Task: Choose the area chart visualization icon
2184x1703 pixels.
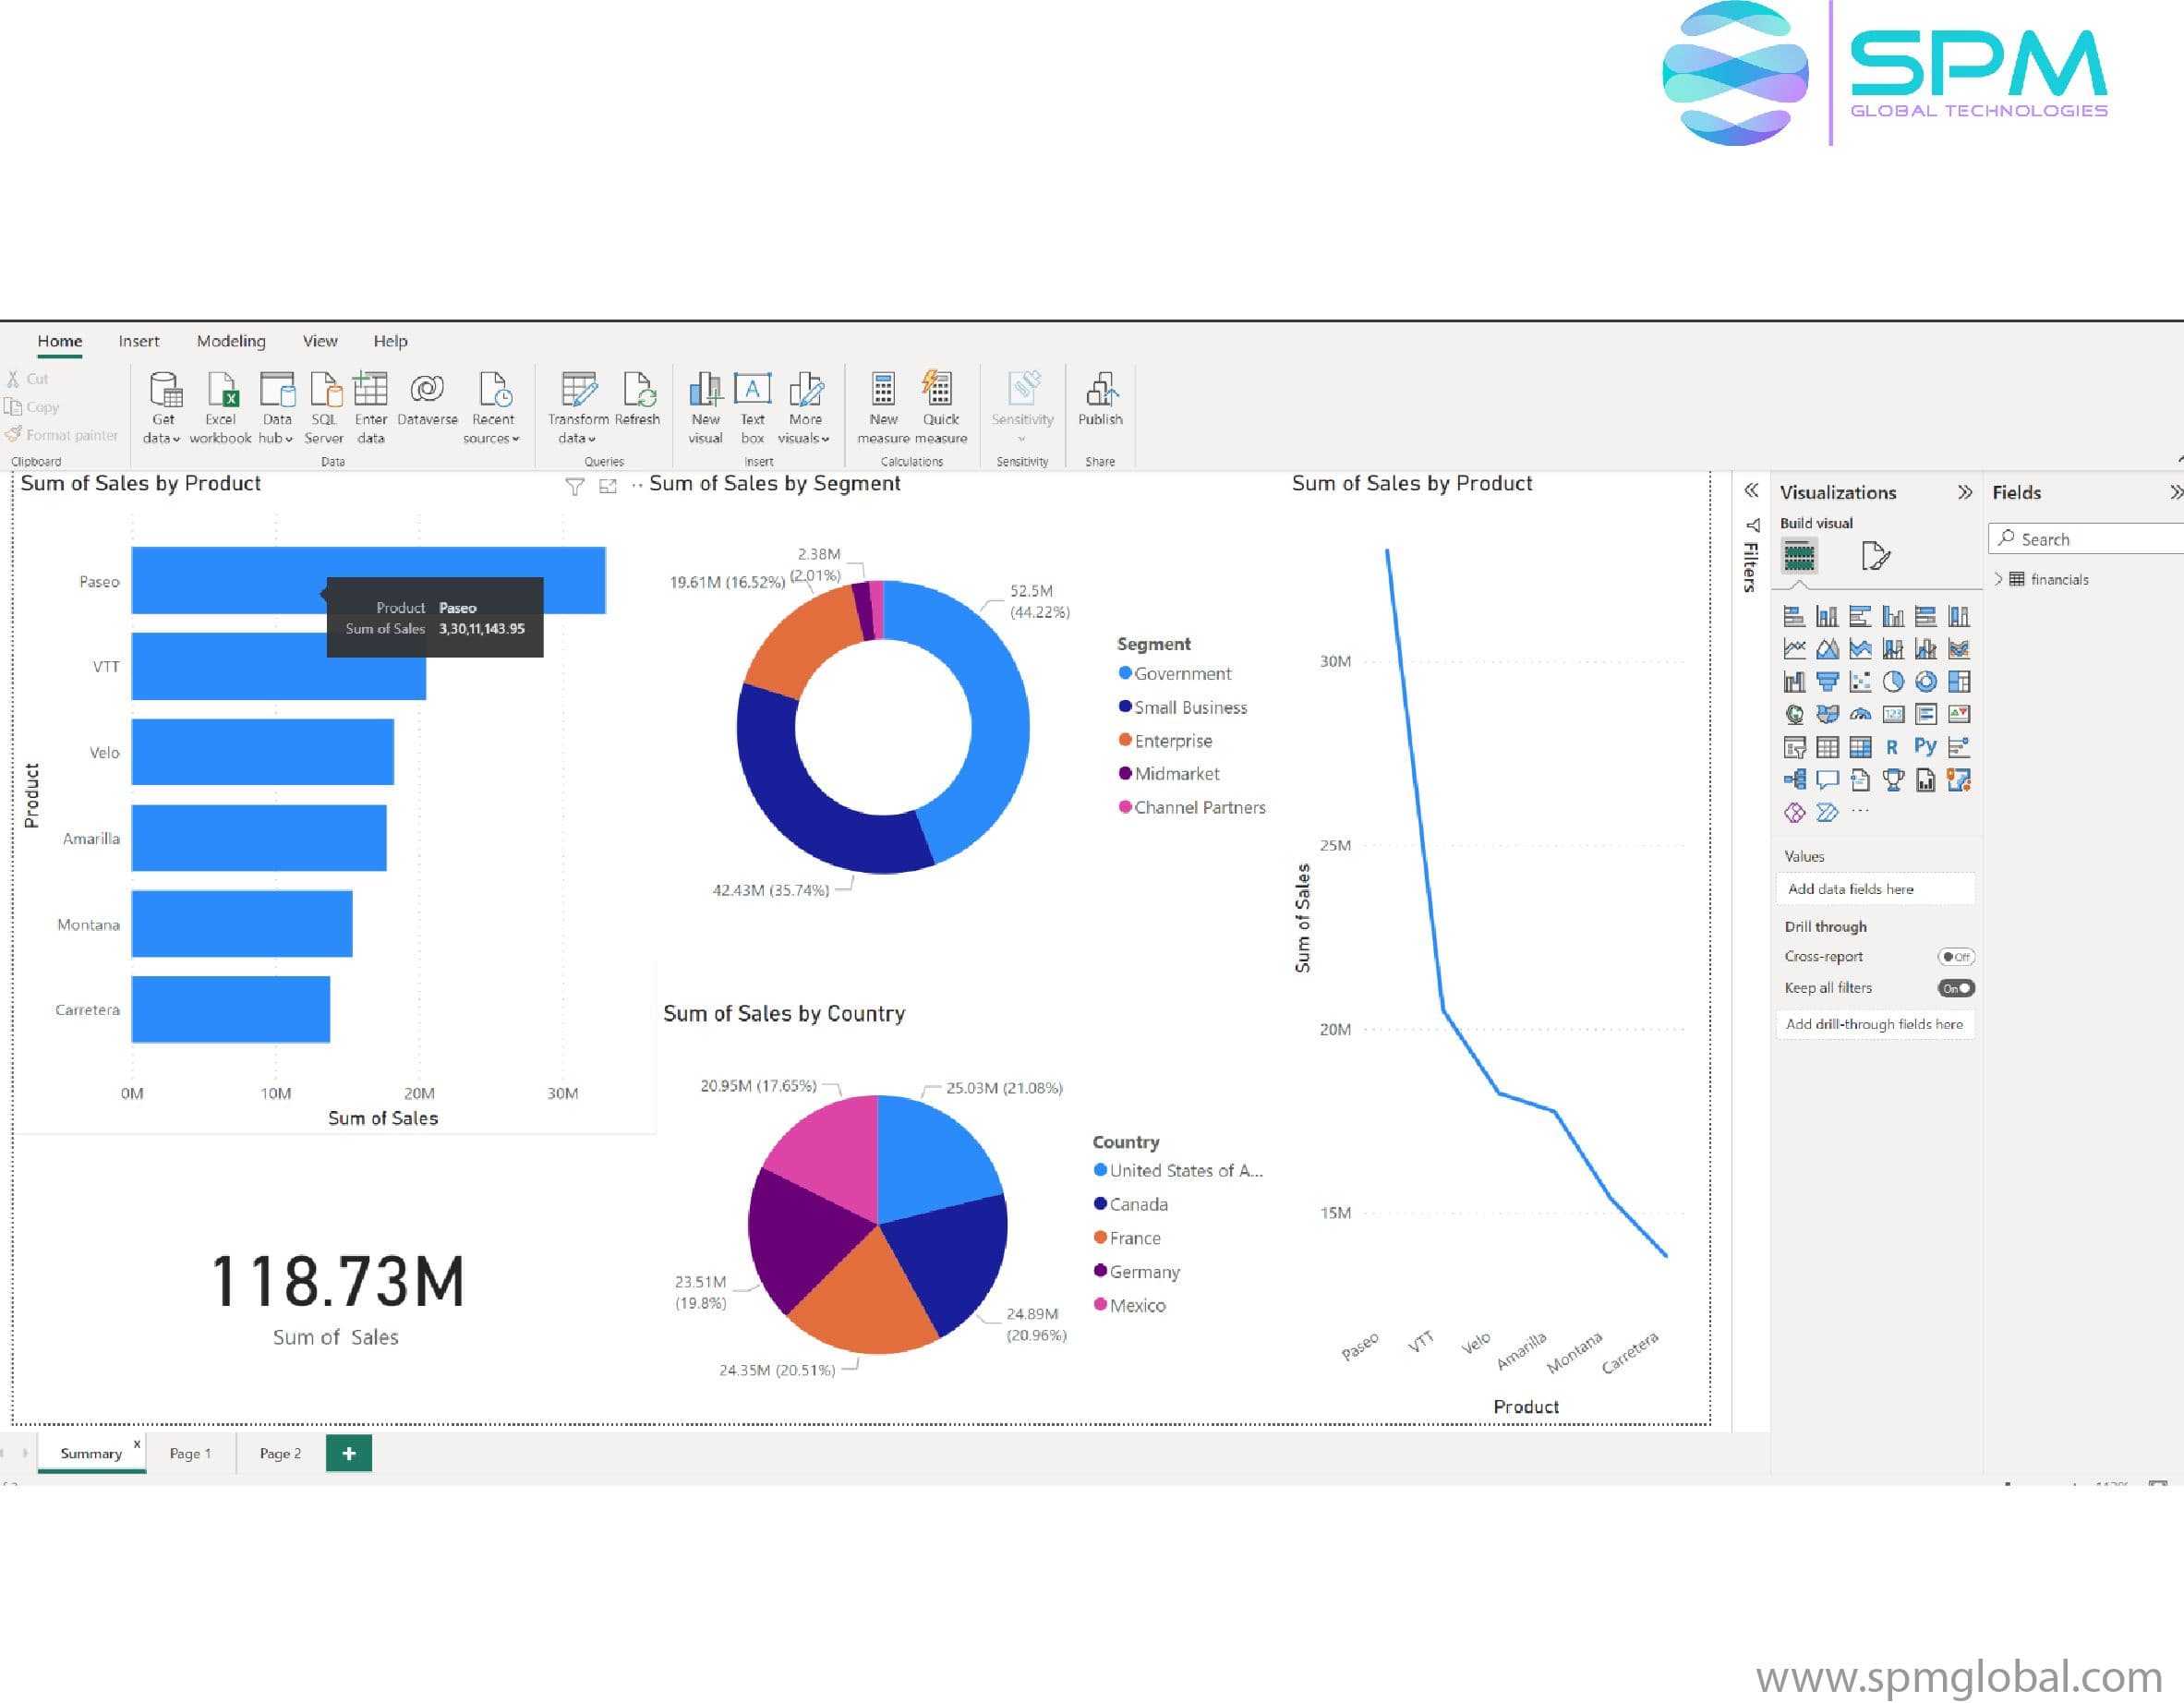Action: click(1827, 649)
